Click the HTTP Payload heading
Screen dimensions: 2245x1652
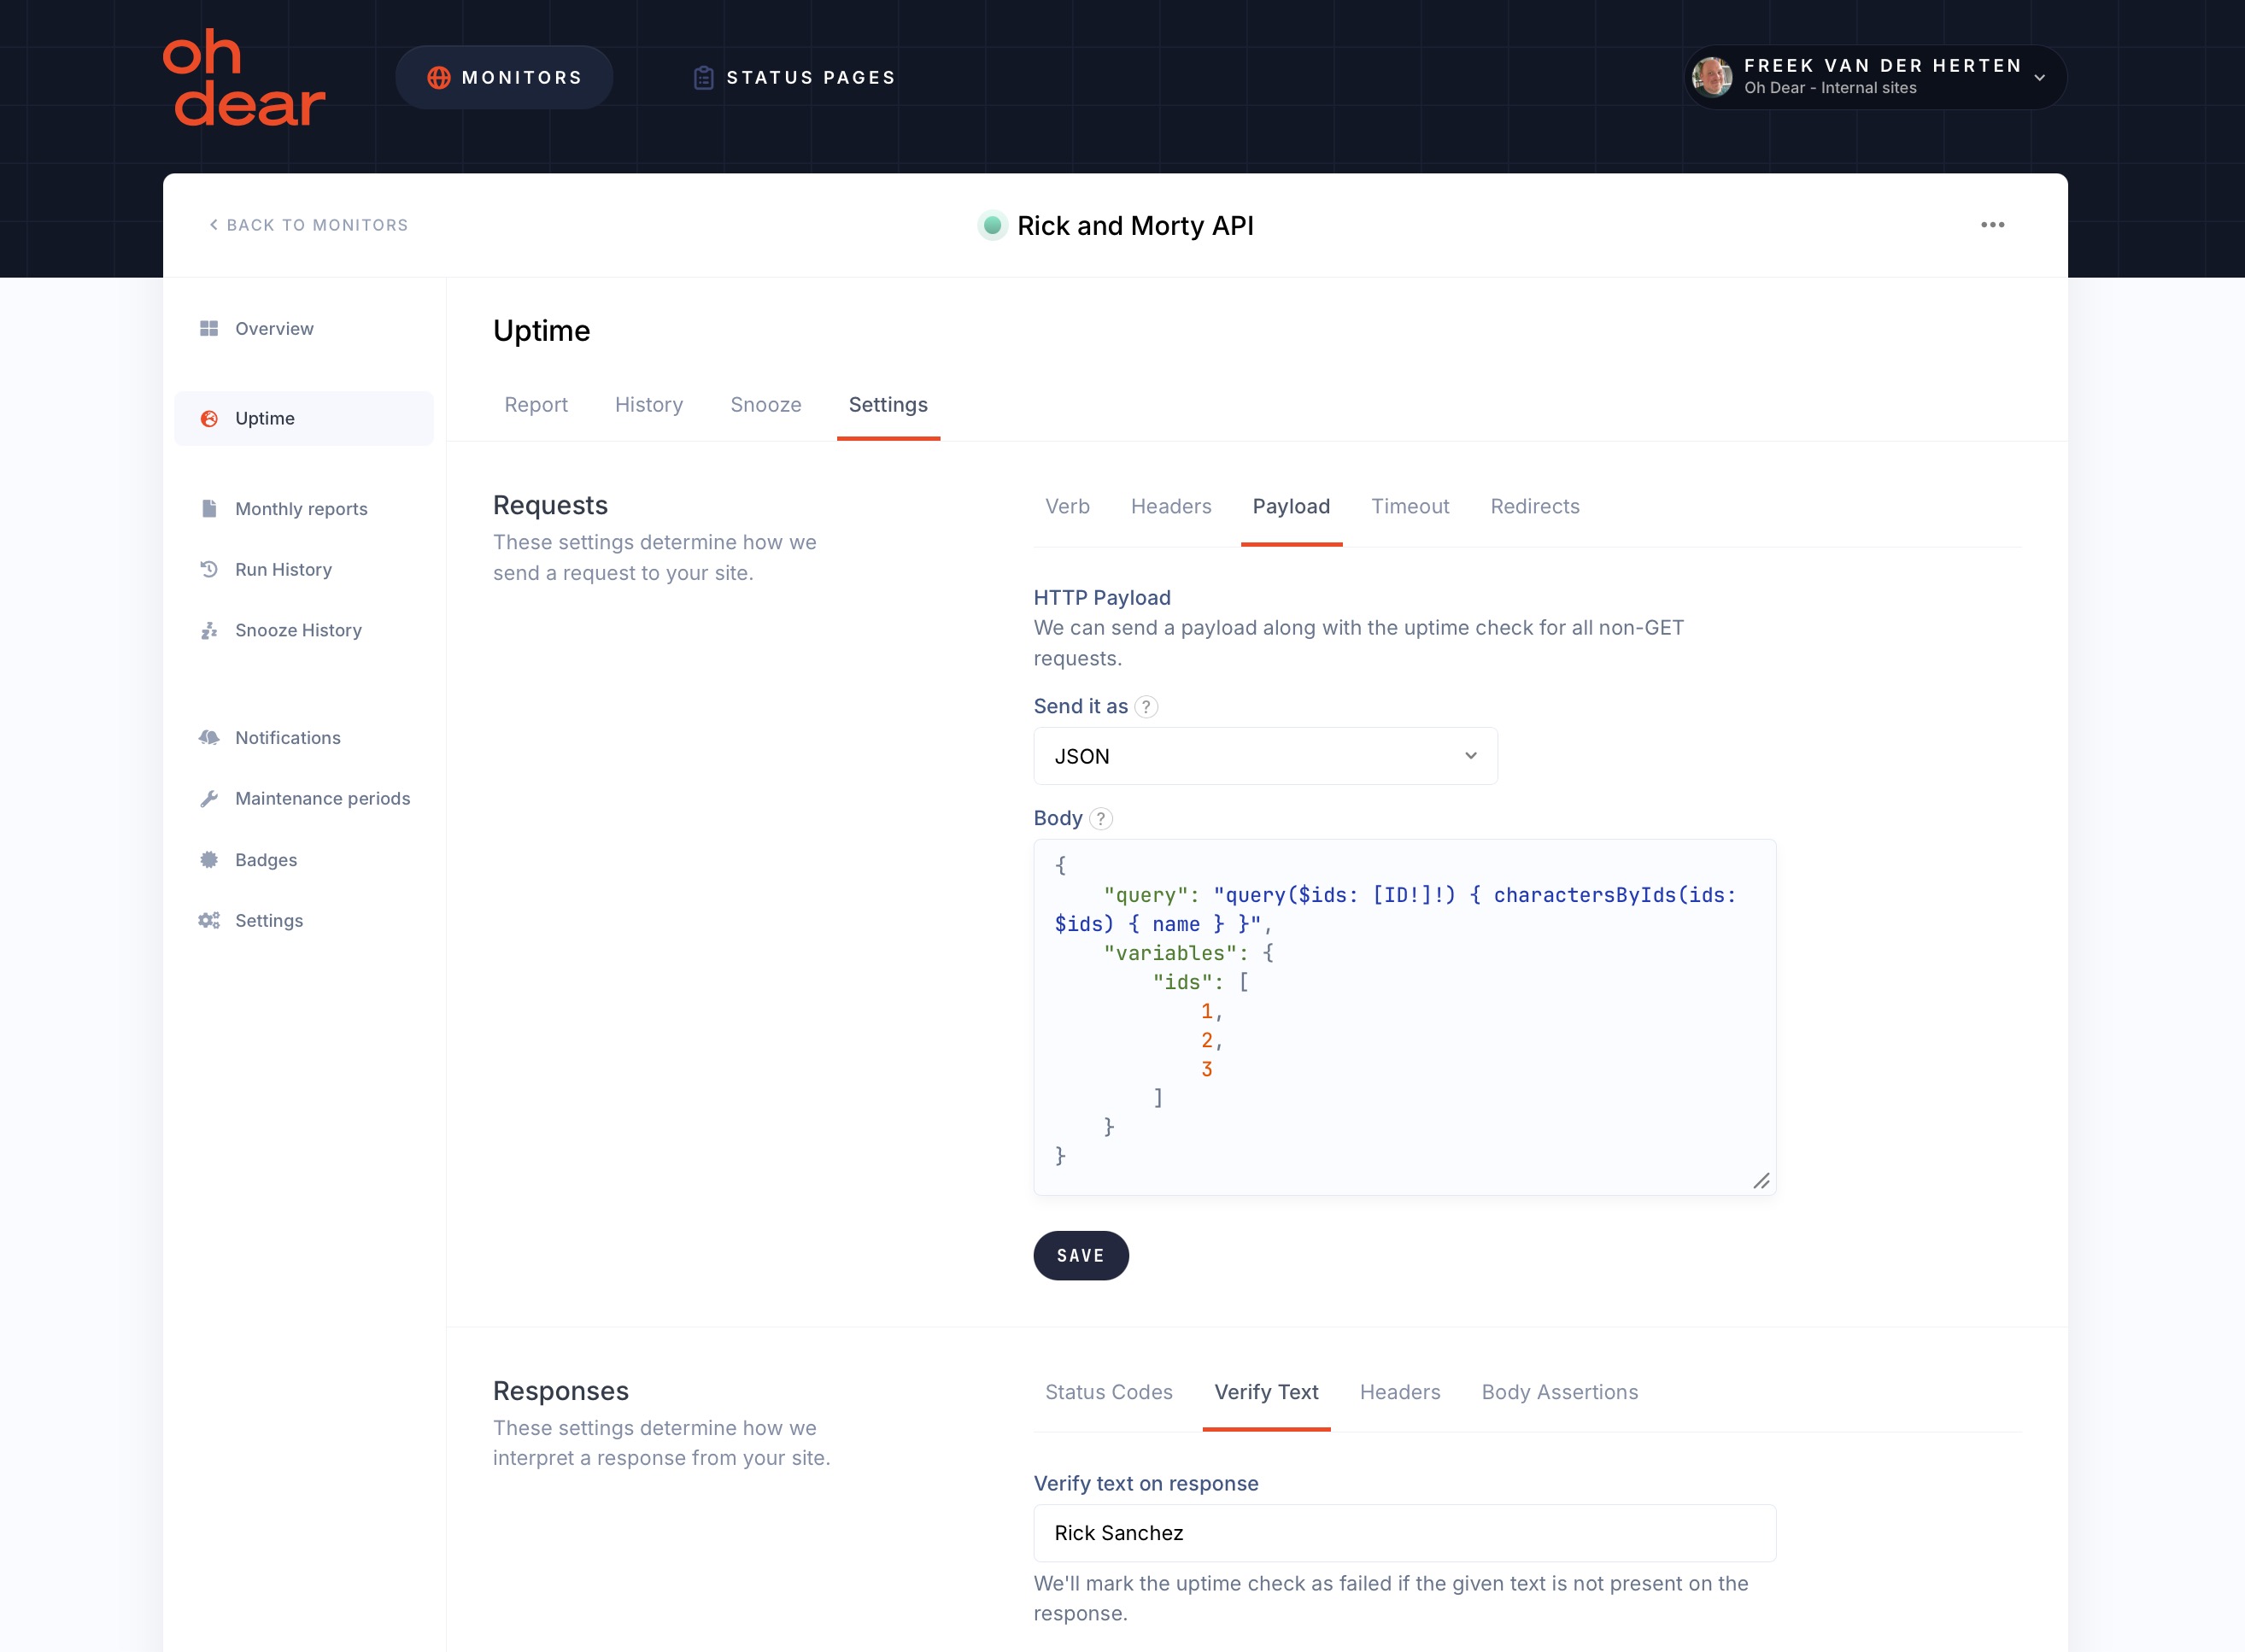[x=1102, y=598]
